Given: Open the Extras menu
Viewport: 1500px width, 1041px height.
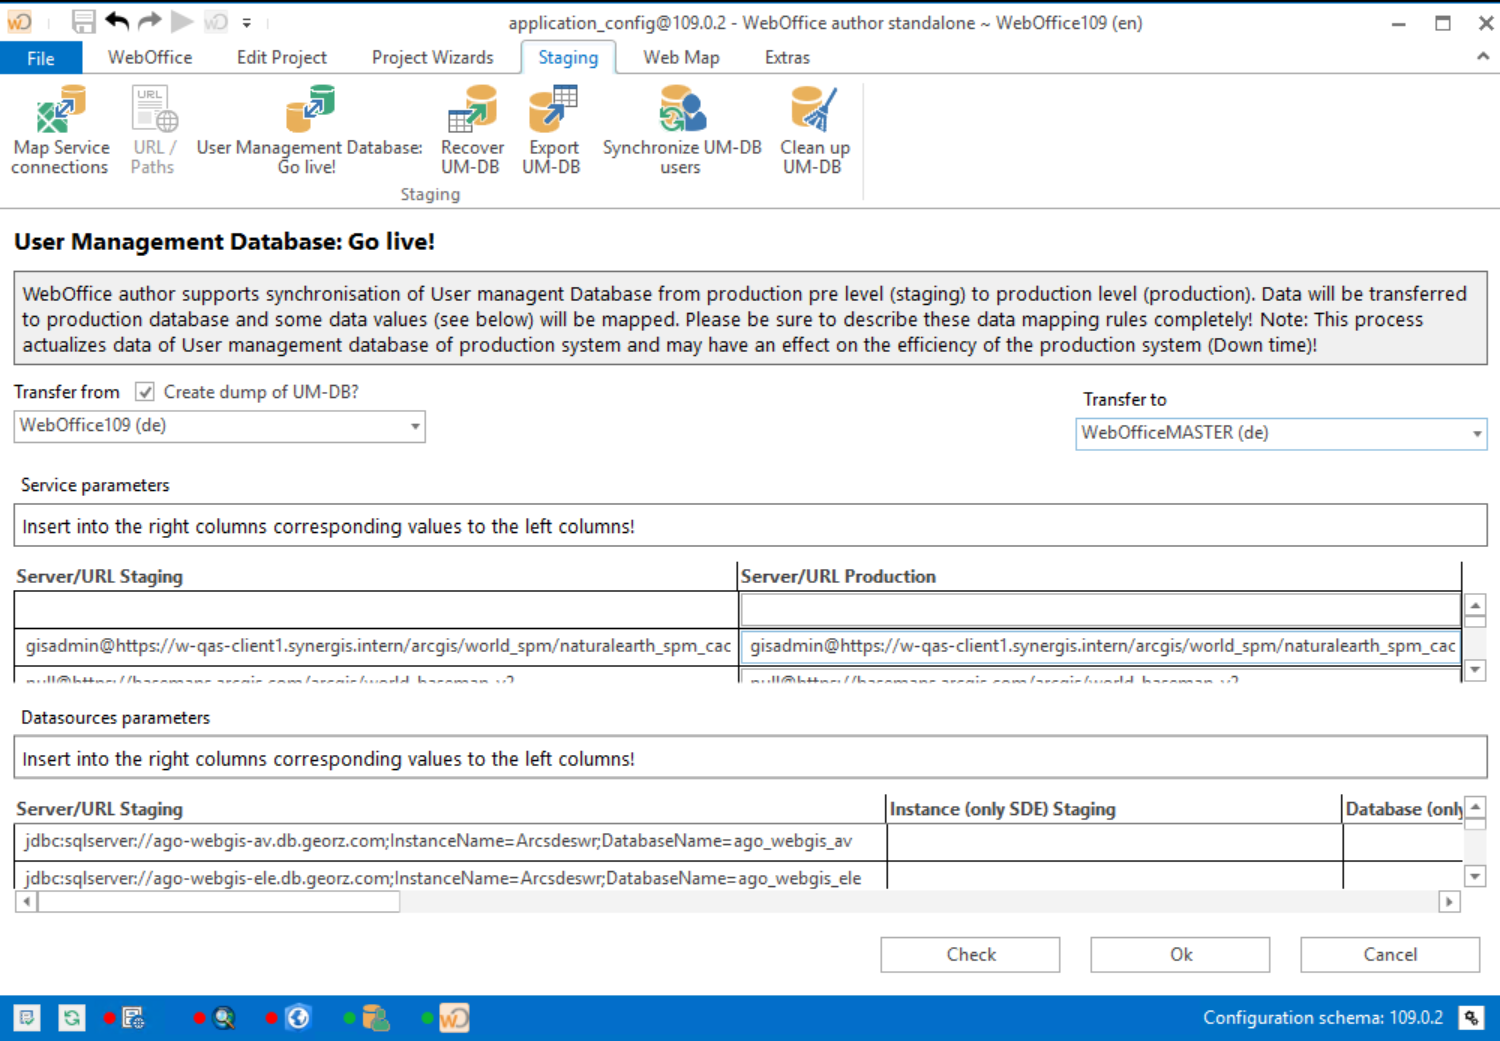Looking at the screenshot, I should point(786,57).
